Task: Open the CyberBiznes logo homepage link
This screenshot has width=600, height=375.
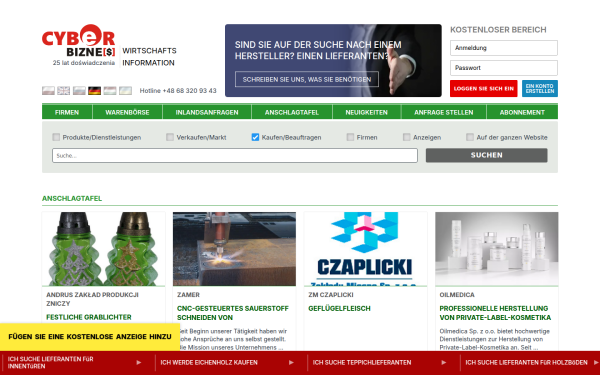Action: point(78,45)
